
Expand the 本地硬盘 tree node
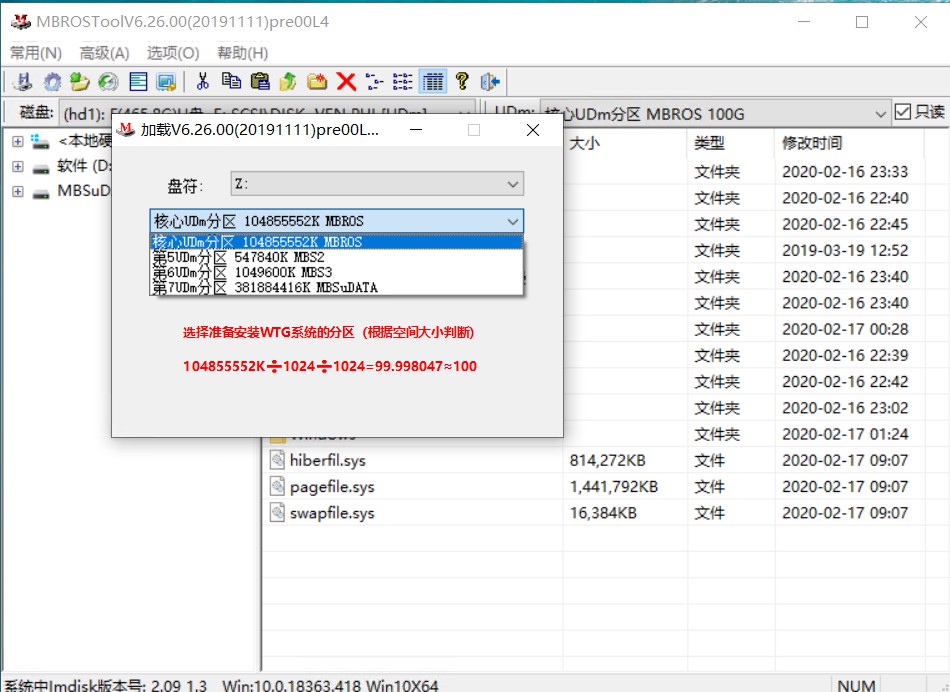(x=16, y=140)
